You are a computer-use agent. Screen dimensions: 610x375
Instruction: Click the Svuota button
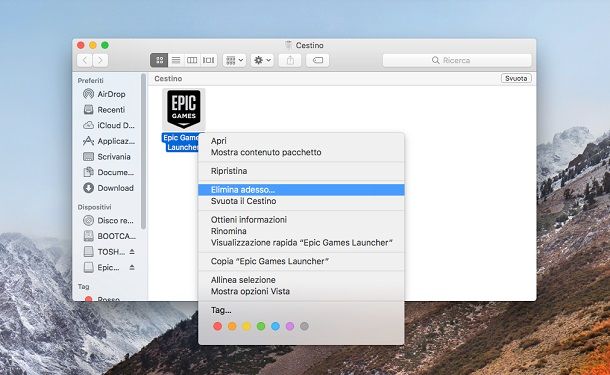(516, 78)
